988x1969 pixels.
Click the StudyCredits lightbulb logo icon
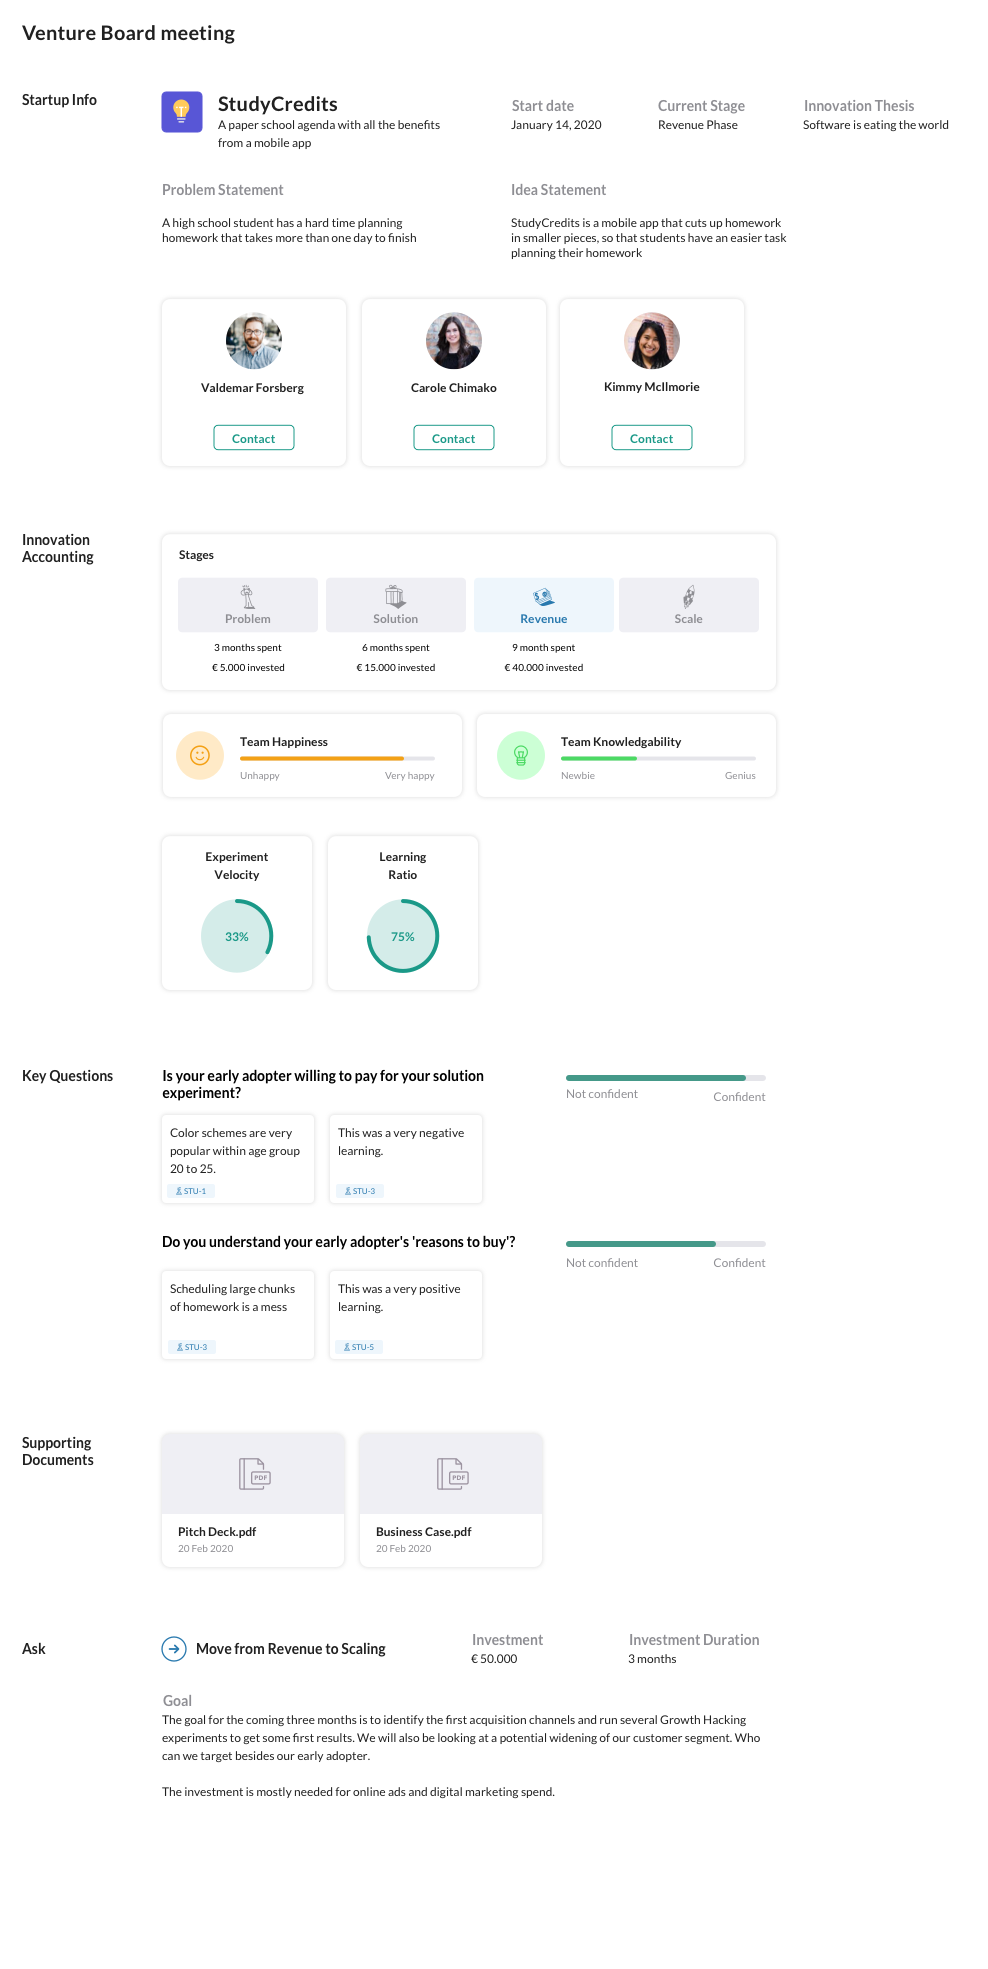(182, 112)
